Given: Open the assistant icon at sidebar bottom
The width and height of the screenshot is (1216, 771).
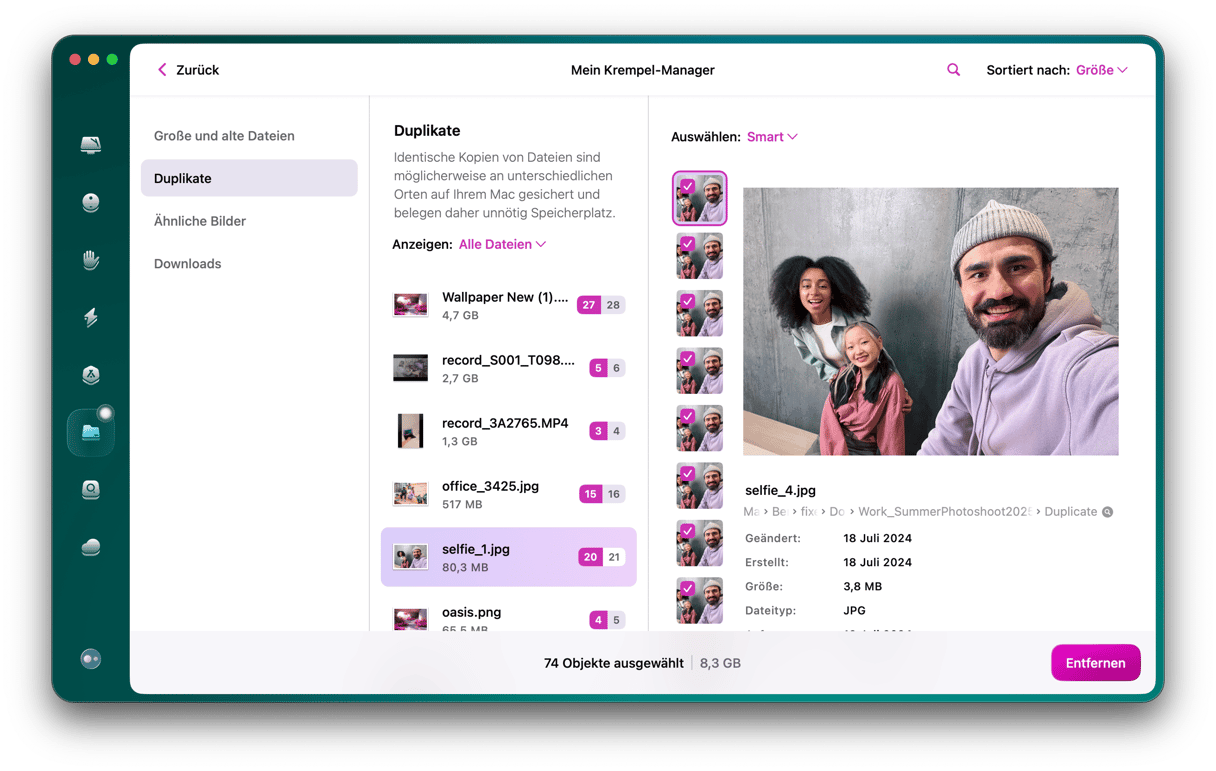Looking at the screenshot, I should click(x=91, y=659).
